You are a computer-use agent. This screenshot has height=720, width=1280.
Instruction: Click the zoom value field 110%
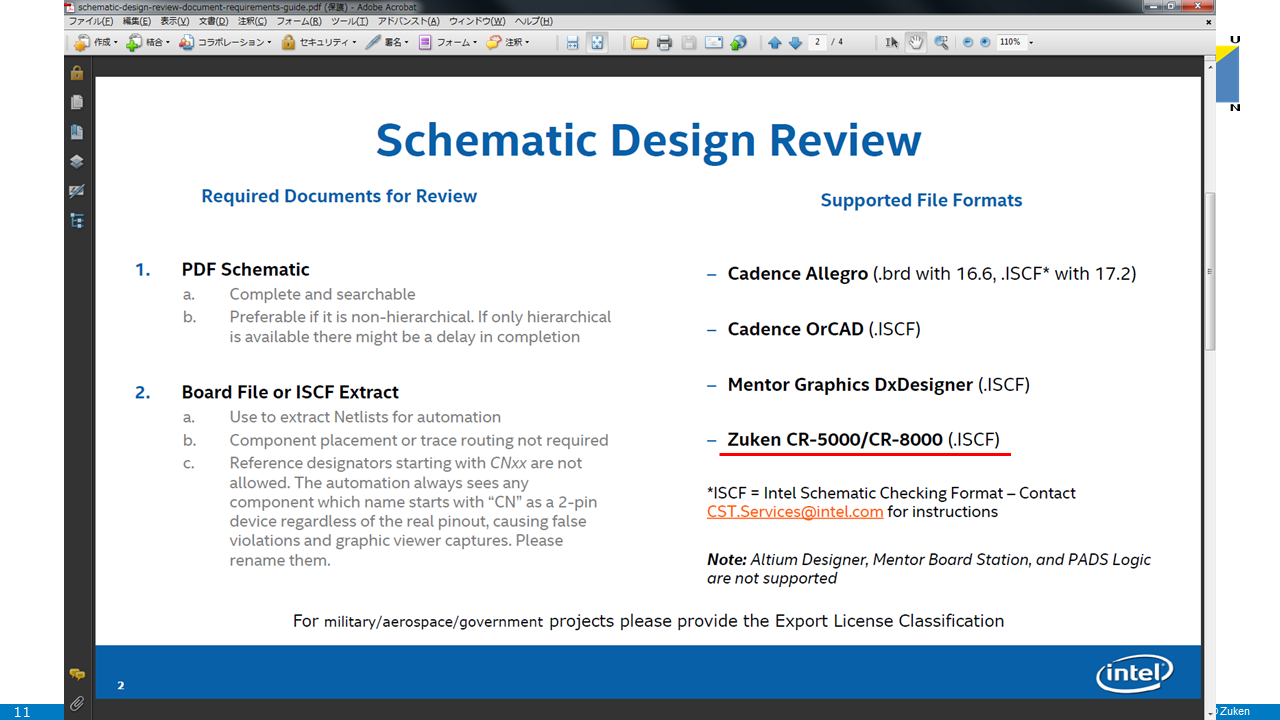[1010, 42]
